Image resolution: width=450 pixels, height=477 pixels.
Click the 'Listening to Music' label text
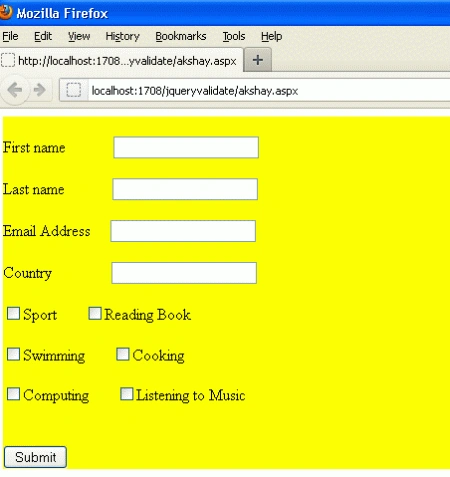tap(191, 396)
